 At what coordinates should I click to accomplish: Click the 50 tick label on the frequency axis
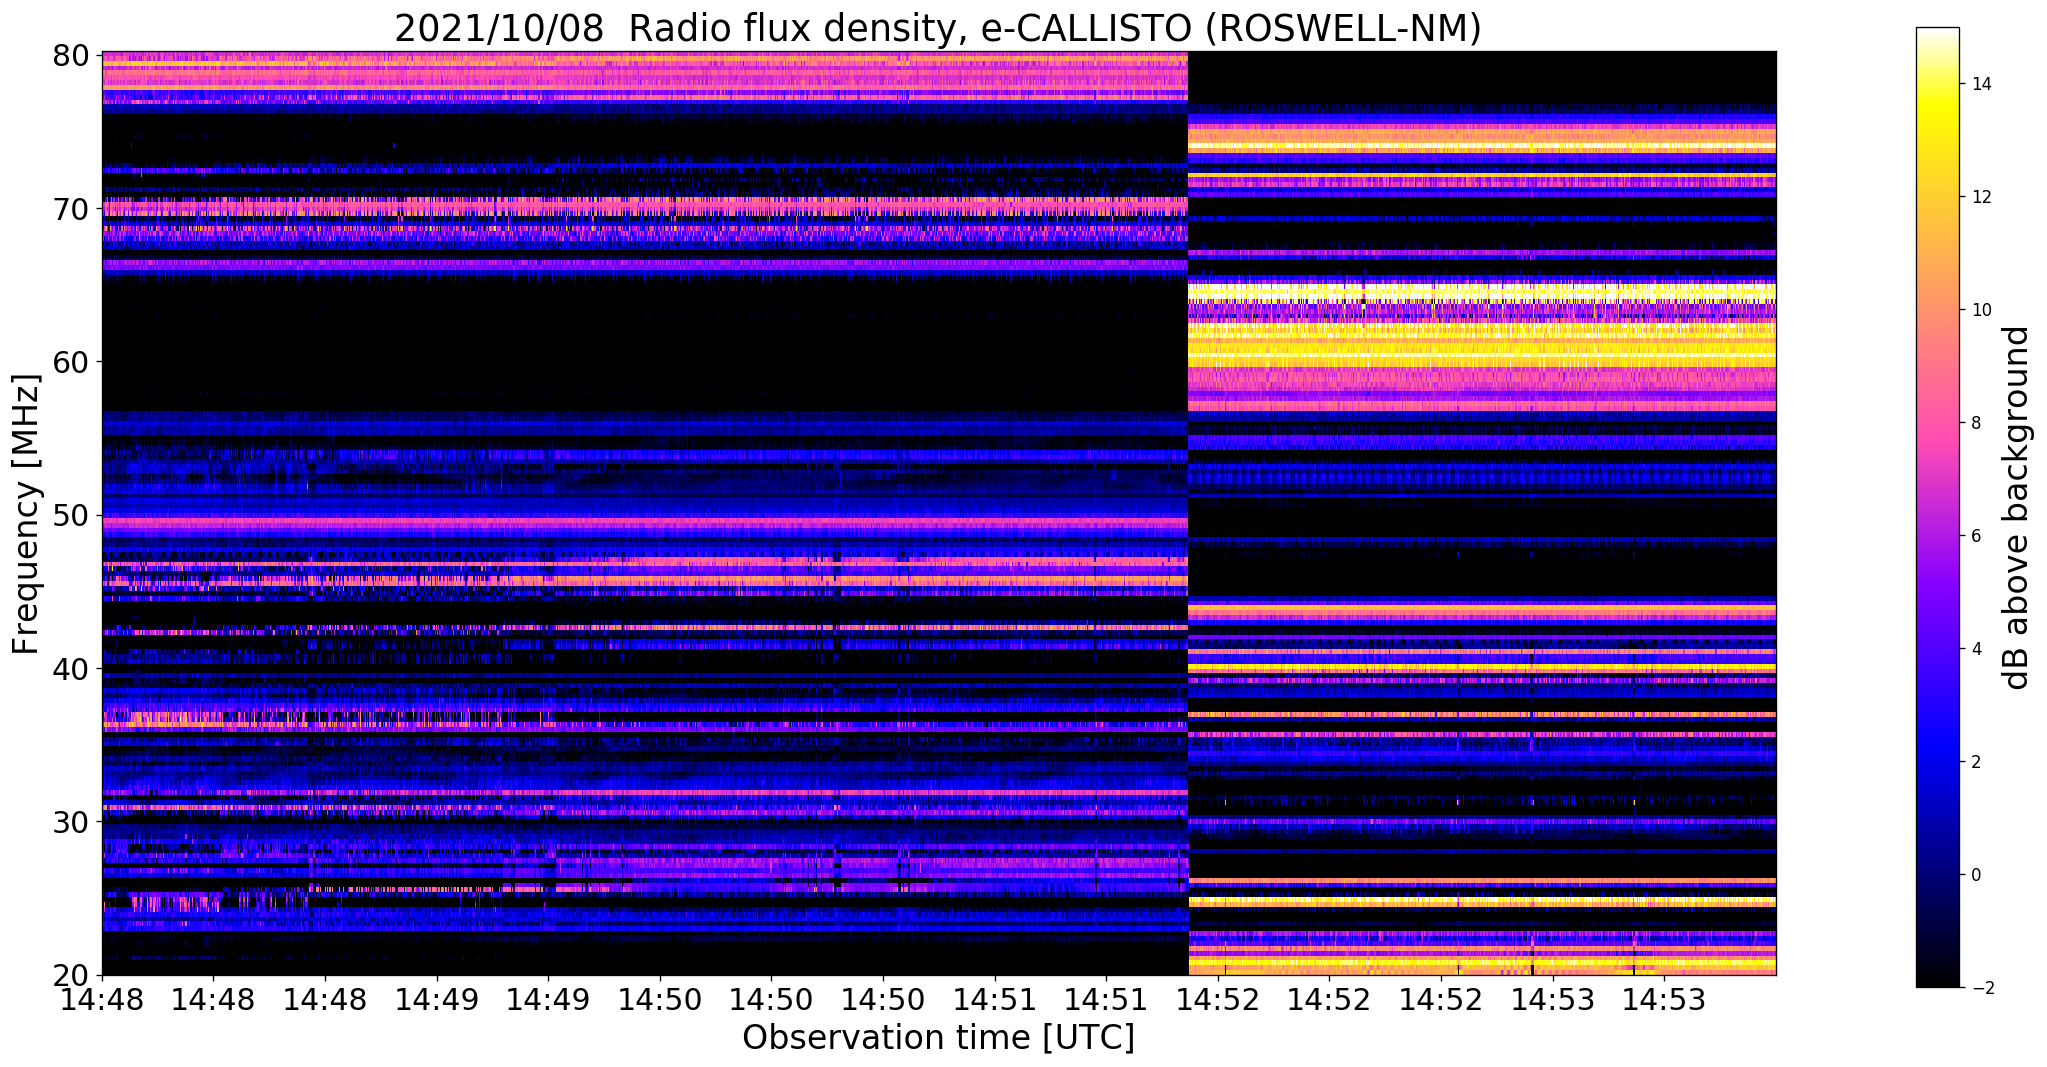pyautogui.click(x=69, y=516)
